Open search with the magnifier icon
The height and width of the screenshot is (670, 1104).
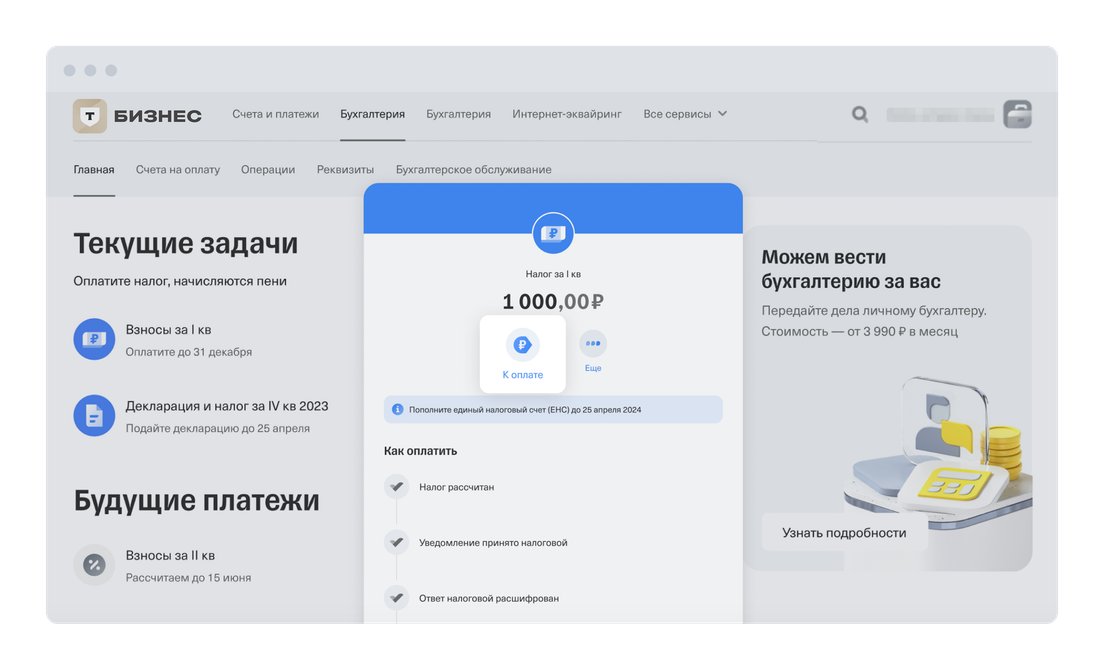[860, 114]
